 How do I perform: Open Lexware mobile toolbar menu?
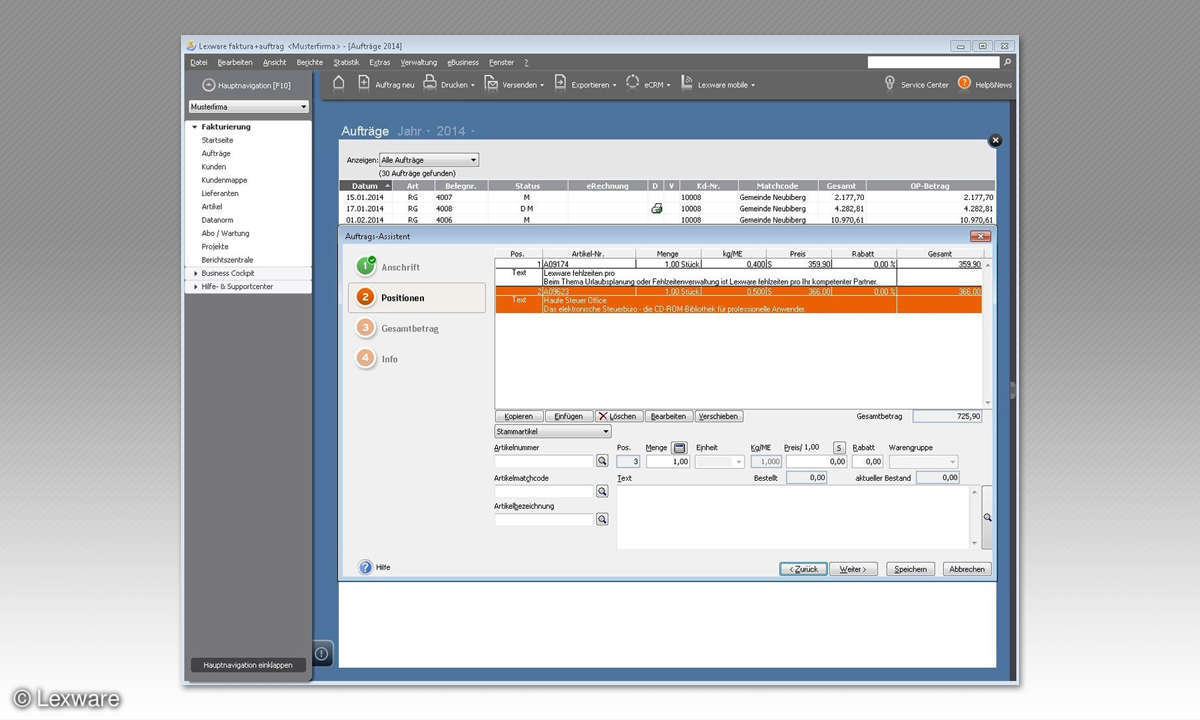[x=718, y=84]
